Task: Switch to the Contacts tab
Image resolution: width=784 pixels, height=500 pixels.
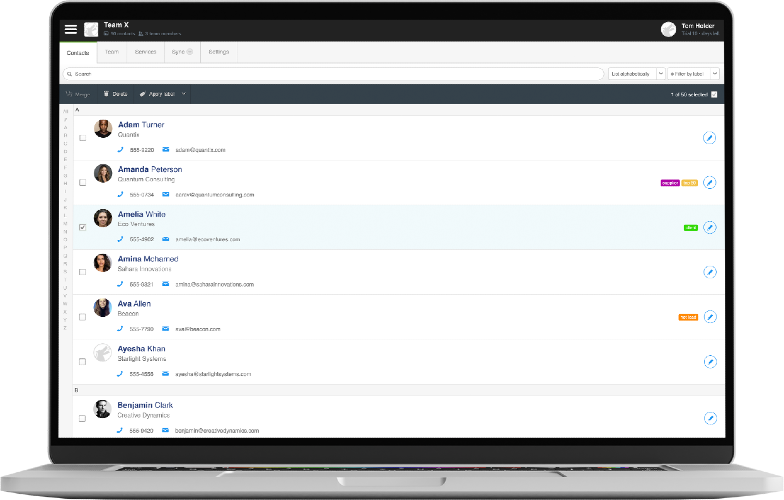Action: [78, 52]
